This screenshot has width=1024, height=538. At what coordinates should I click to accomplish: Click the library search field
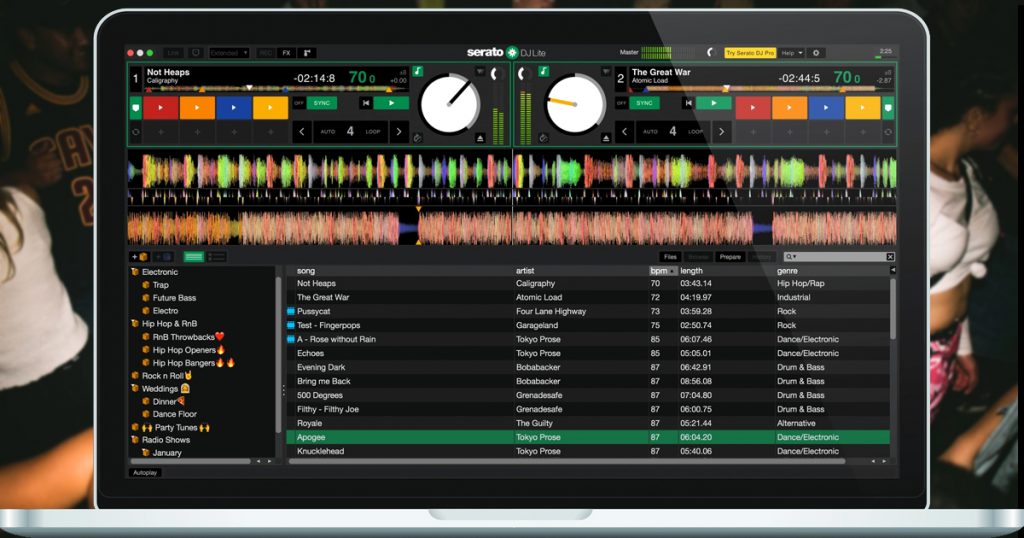840,257
